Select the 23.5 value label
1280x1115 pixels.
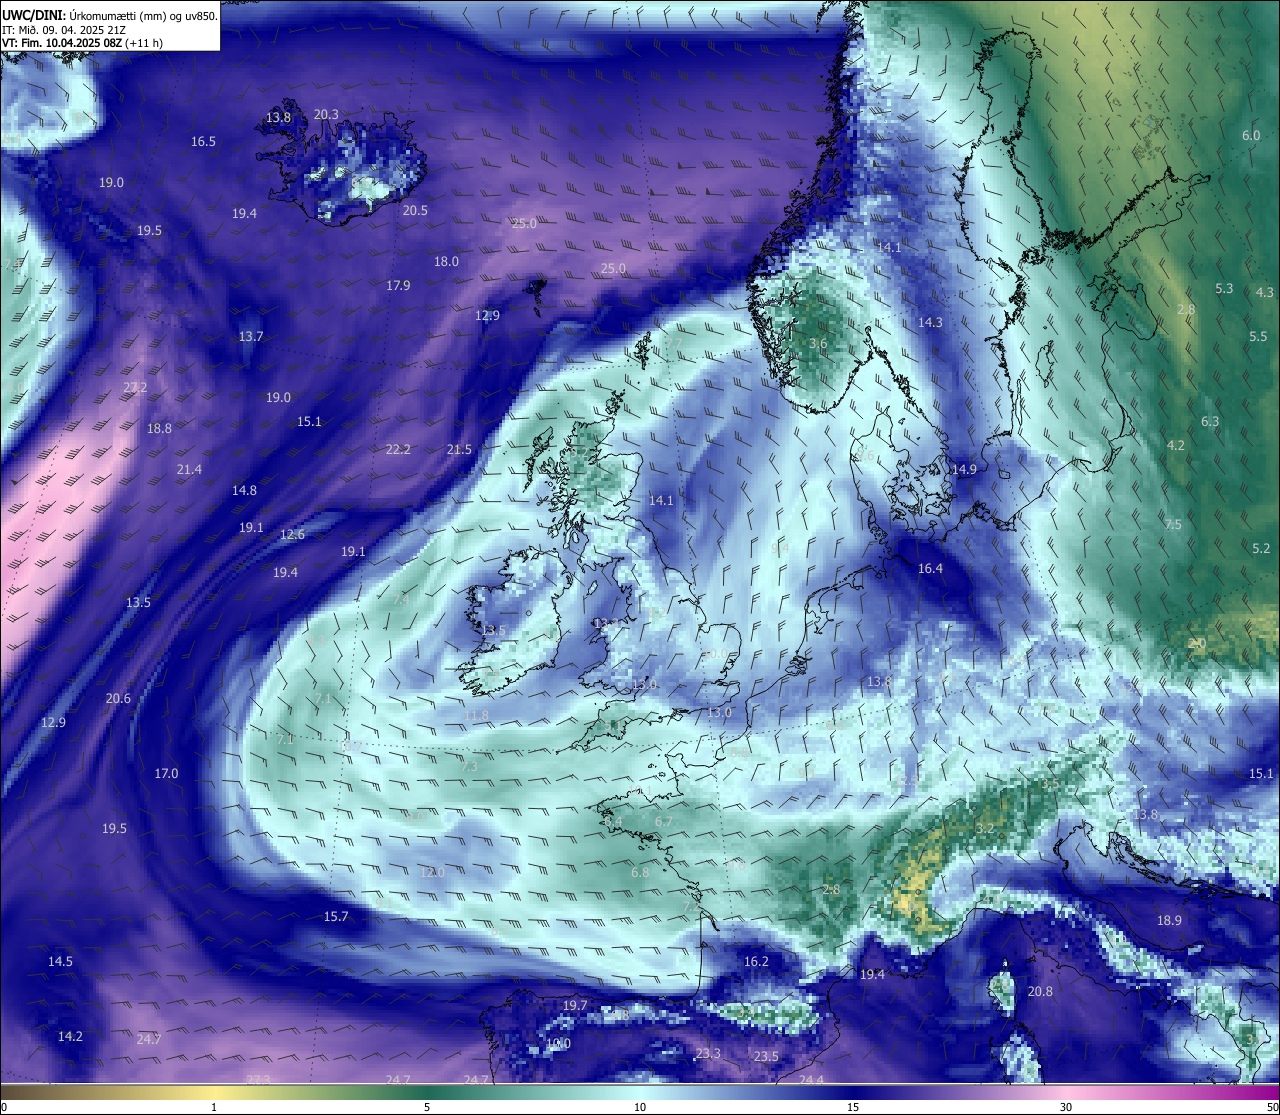[766, 1057]
